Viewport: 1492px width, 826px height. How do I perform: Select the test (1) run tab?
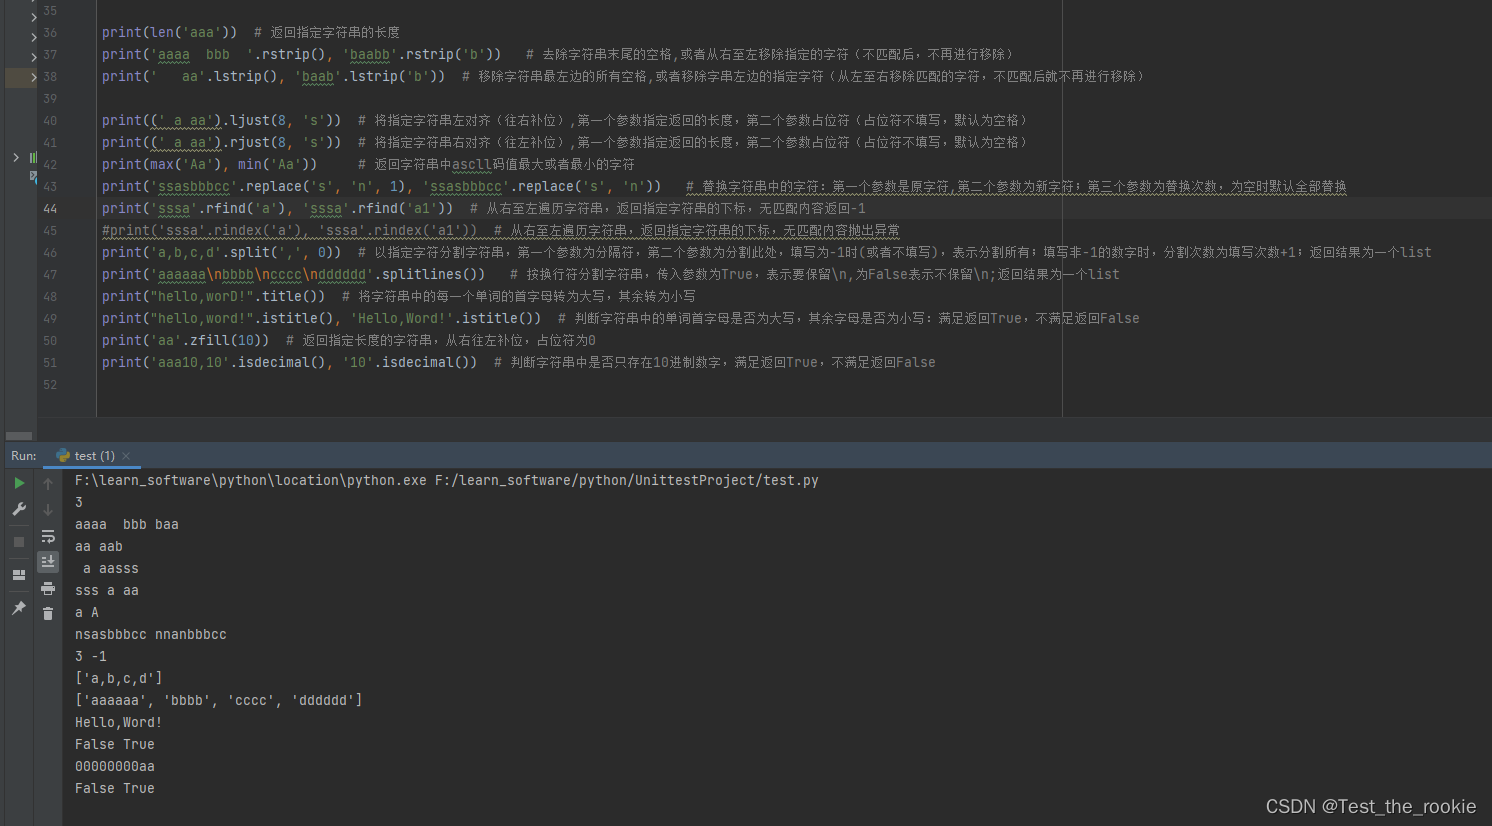tap(94, 456)
